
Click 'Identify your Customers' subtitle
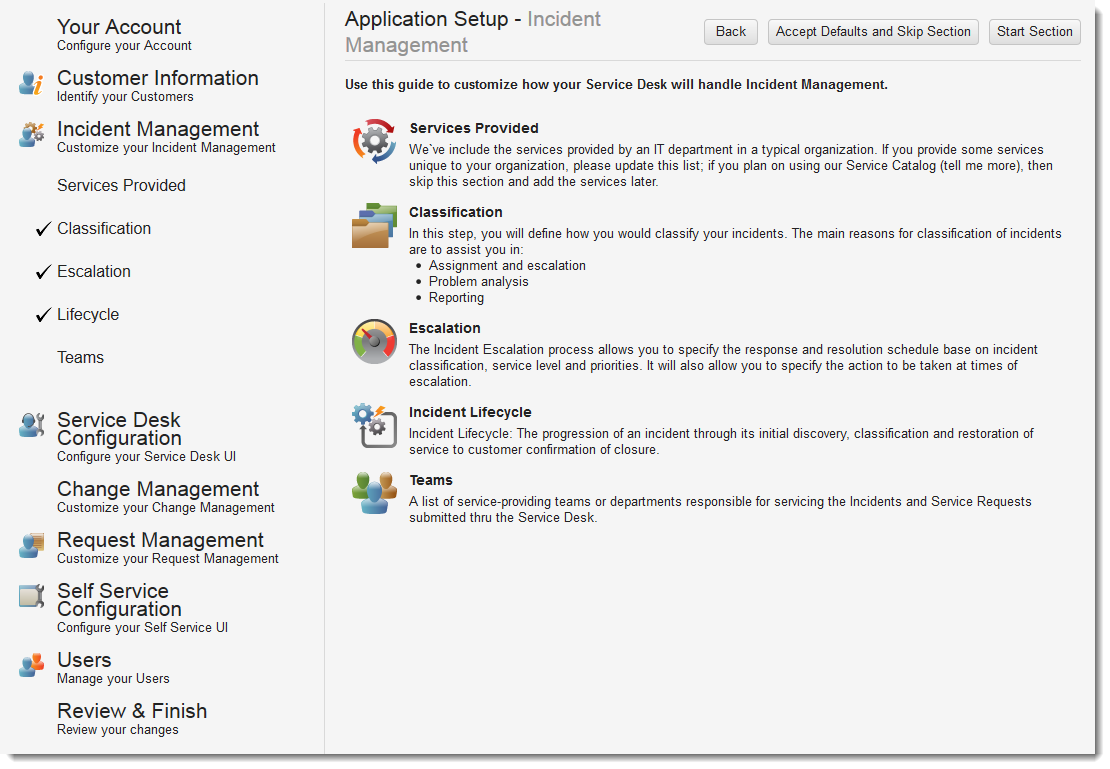(x=125, y=97)
